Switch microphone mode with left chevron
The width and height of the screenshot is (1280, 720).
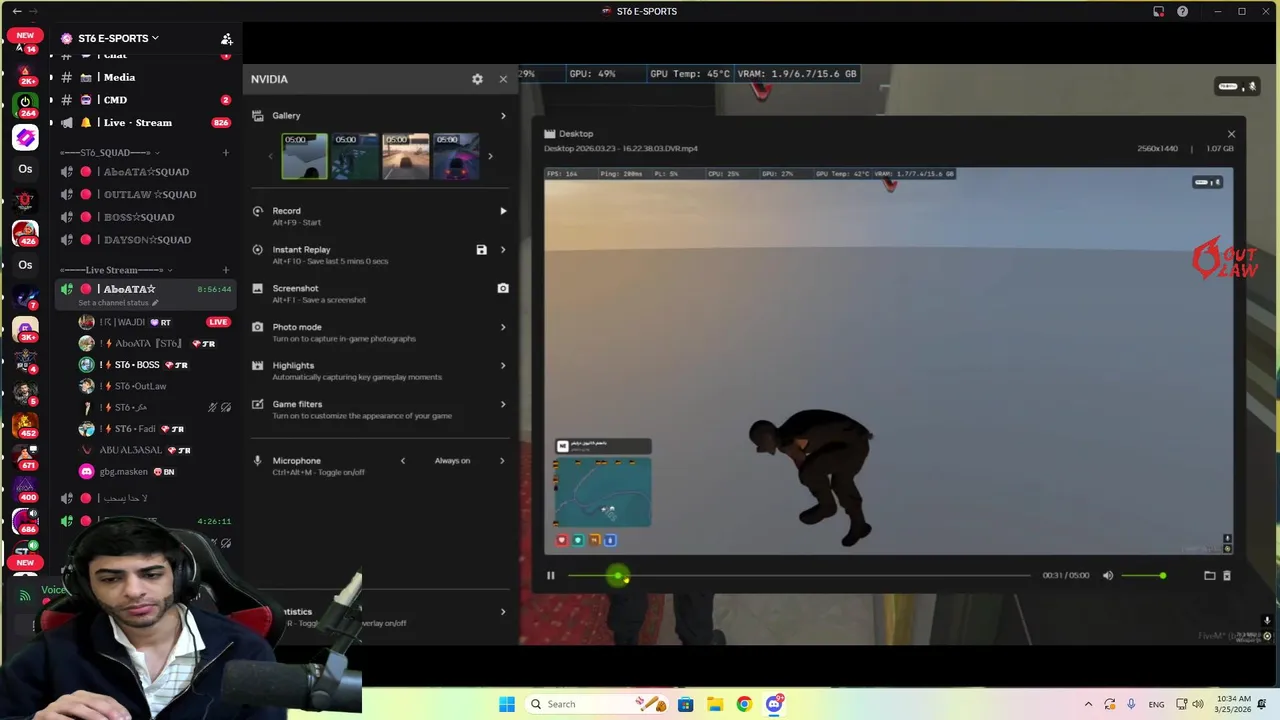[403, 461]
